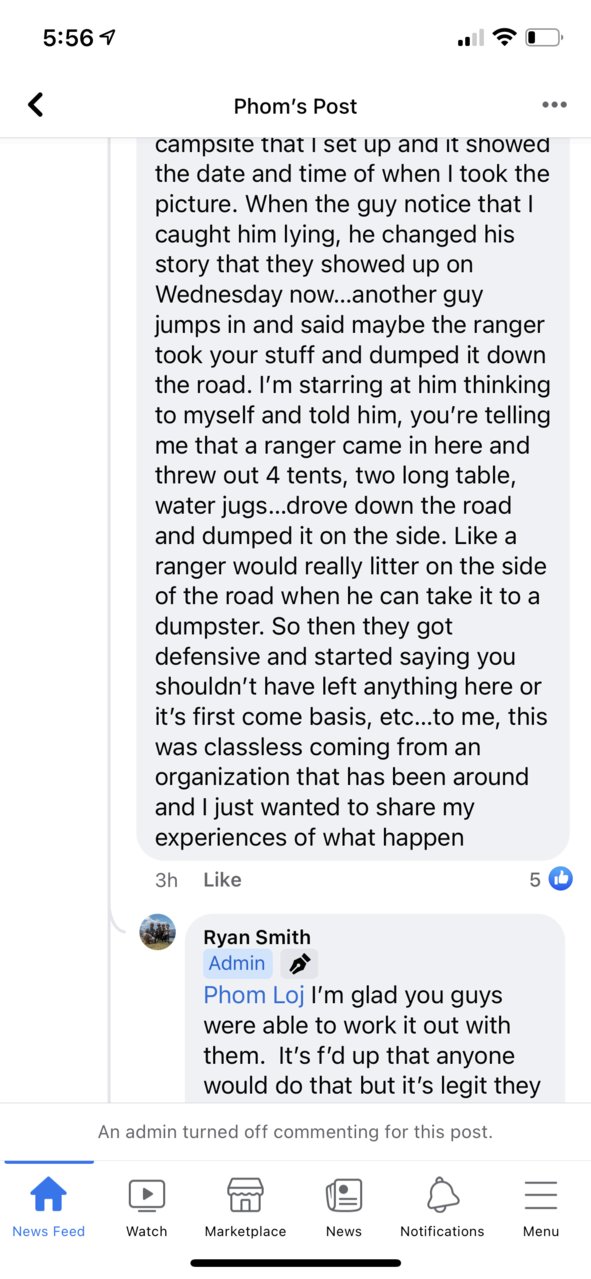This screenshot has width=591, height=1279.
Task: View the 5 reactions count
Action: 535,880
